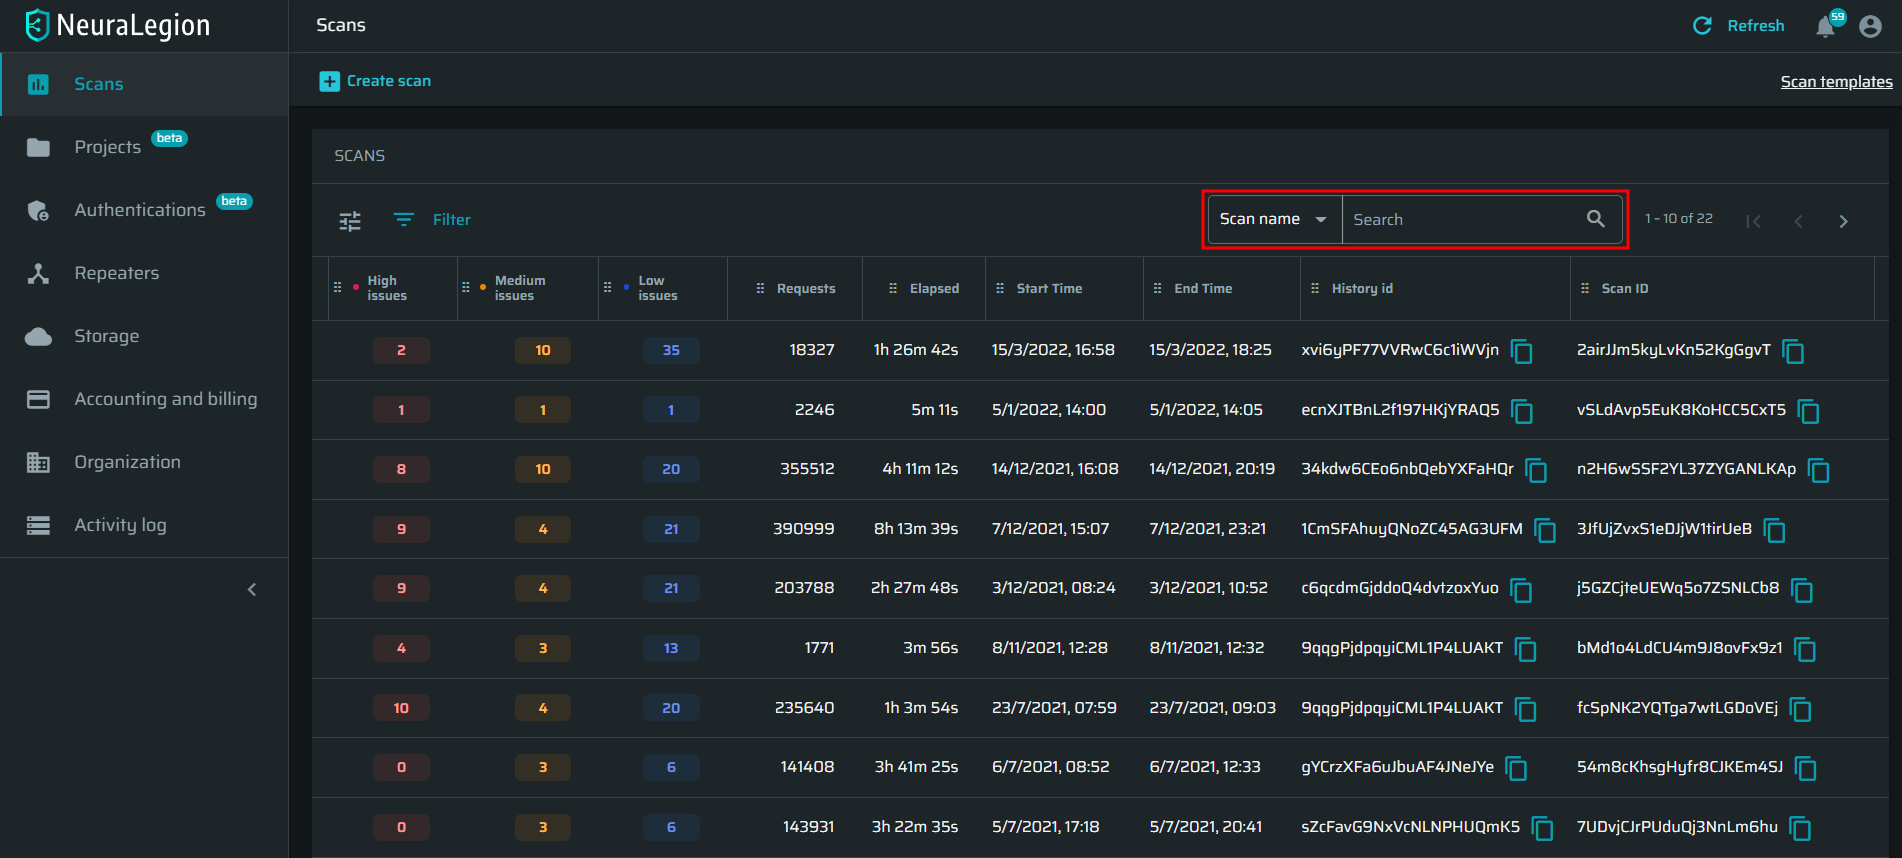Click the Scans chart icon in sidebar
This screenshot has width=1902, height=858.
(38, 84)
